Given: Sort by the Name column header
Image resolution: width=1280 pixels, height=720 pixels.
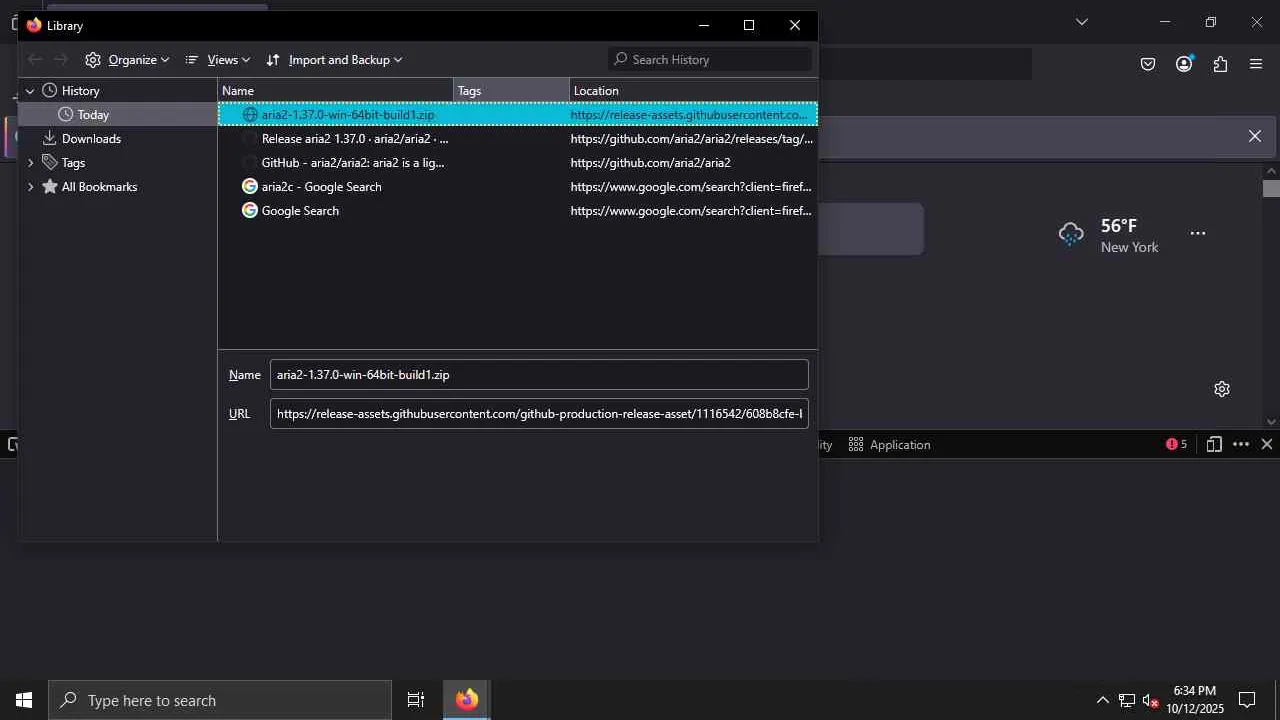Looking at the screenshot, I should point(336,91).
